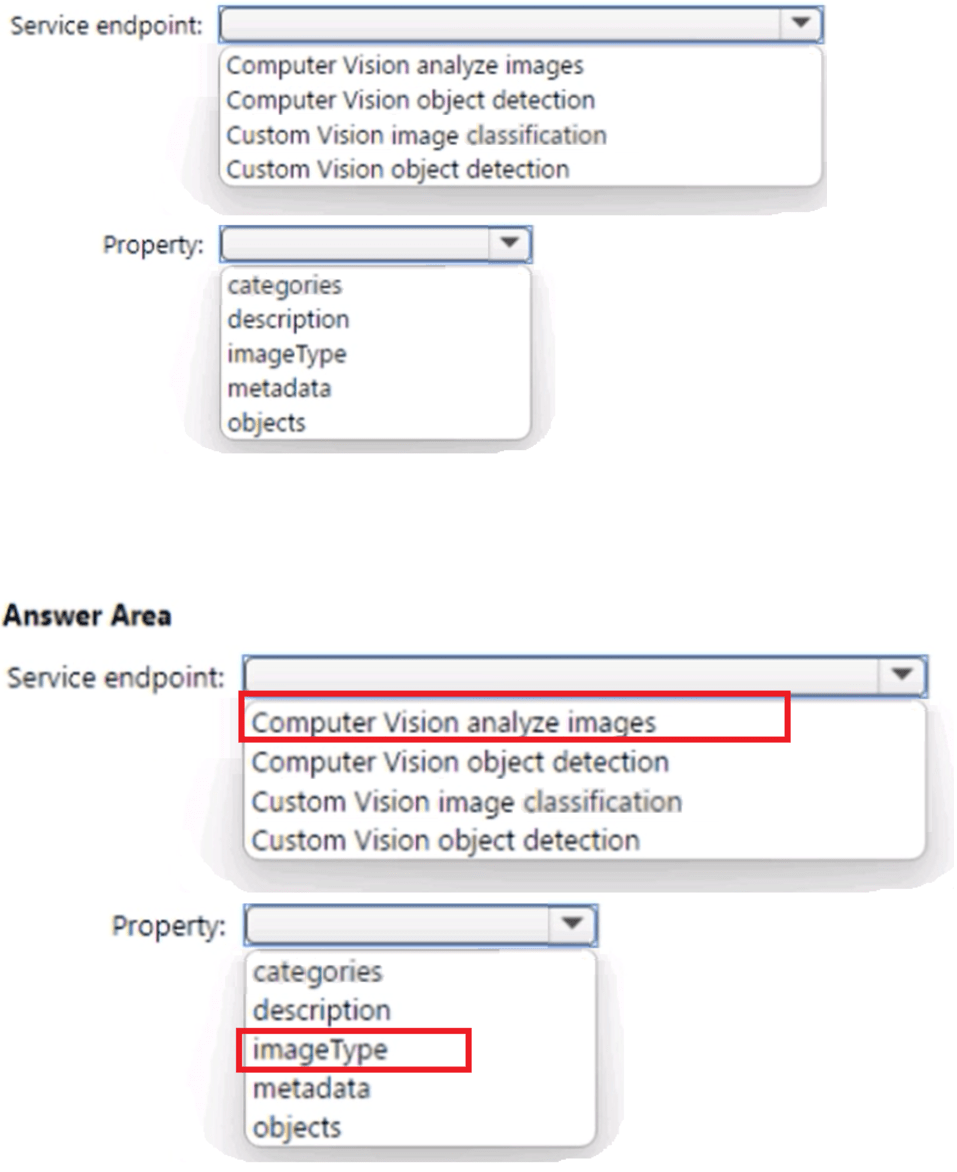The width and height of the screenshot is (957, 1172).
Task: Open the Answer Area Service endpoint dropdown arrow
Action: pyautogui.click(x=901, y=677)
